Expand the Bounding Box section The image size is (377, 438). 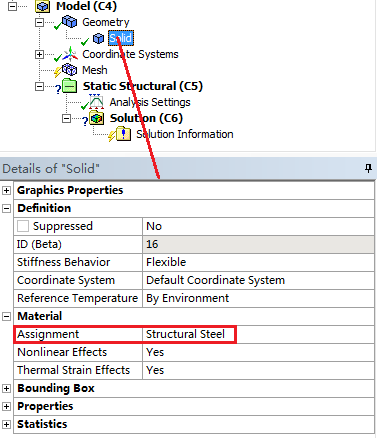tap(6, 388)
